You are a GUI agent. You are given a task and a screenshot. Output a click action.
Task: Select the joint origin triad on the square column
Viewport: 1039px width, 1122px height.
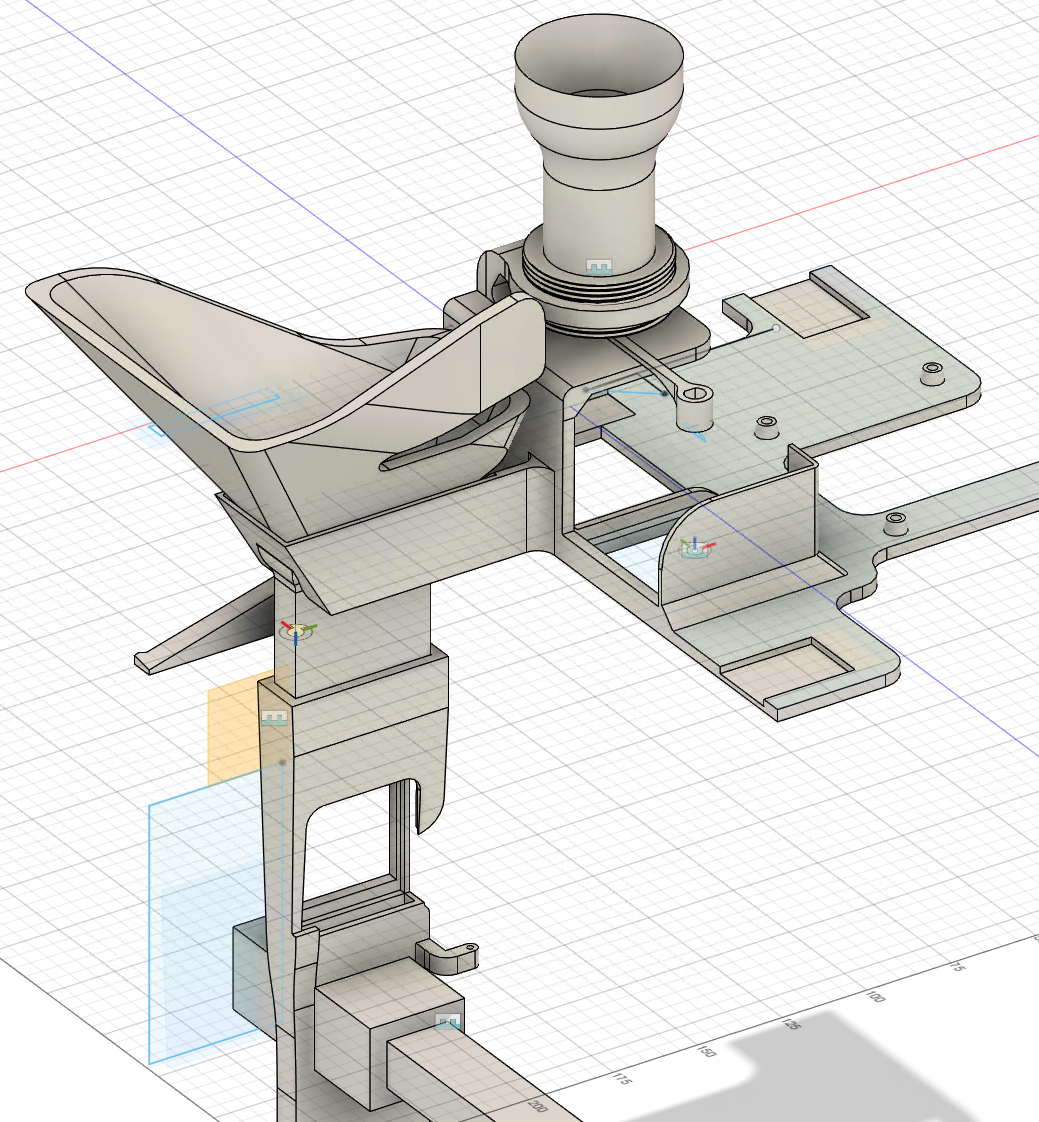297,630
